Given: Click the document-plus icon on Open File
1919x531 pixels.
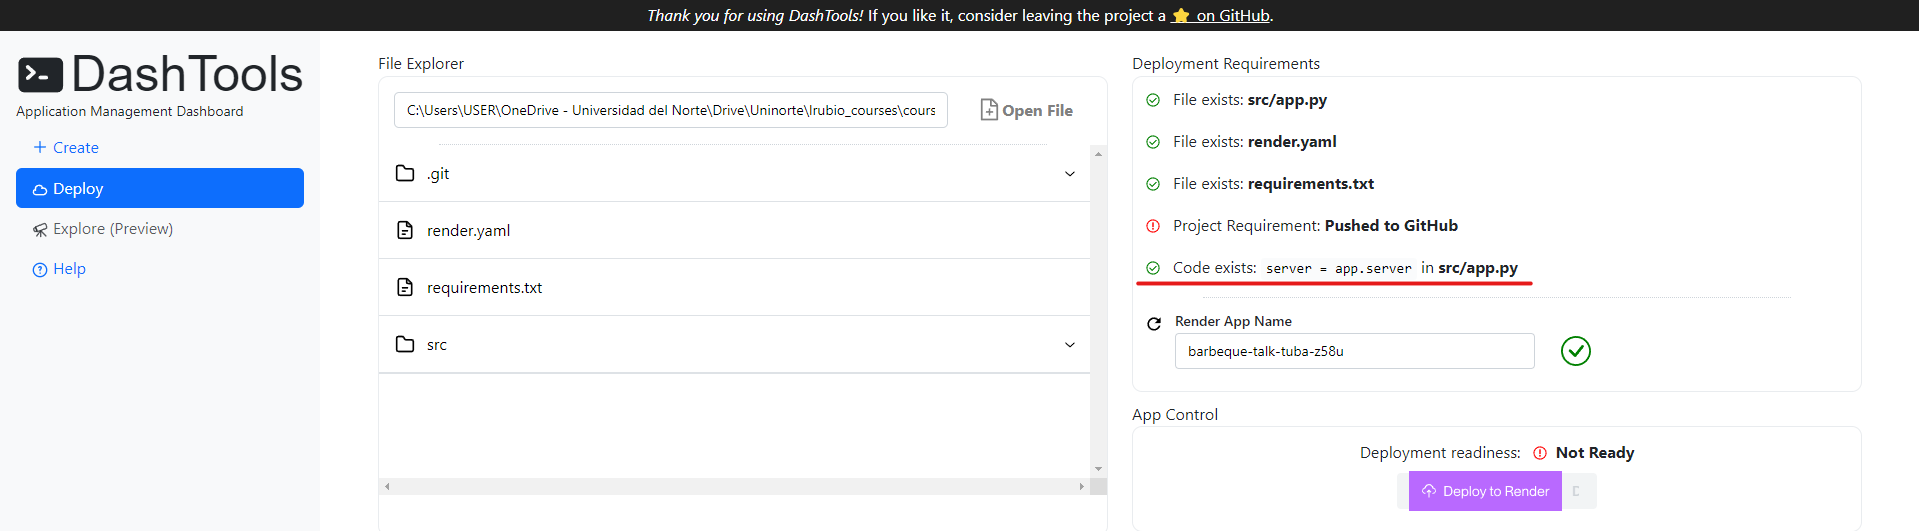Looking at the screenshot, I should tap(989, 110).
